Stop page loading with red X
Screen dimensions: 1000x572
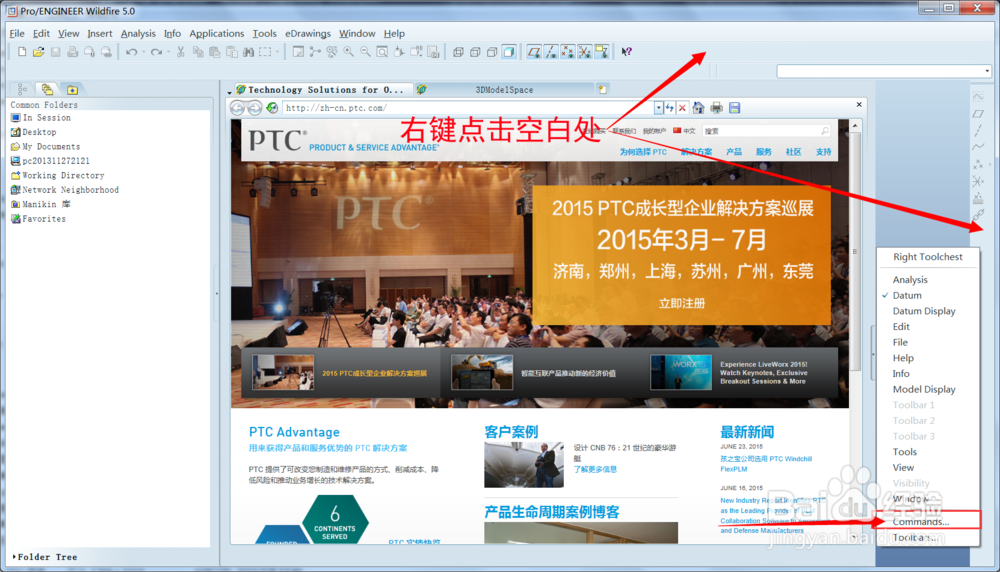[x=682, y=108]
